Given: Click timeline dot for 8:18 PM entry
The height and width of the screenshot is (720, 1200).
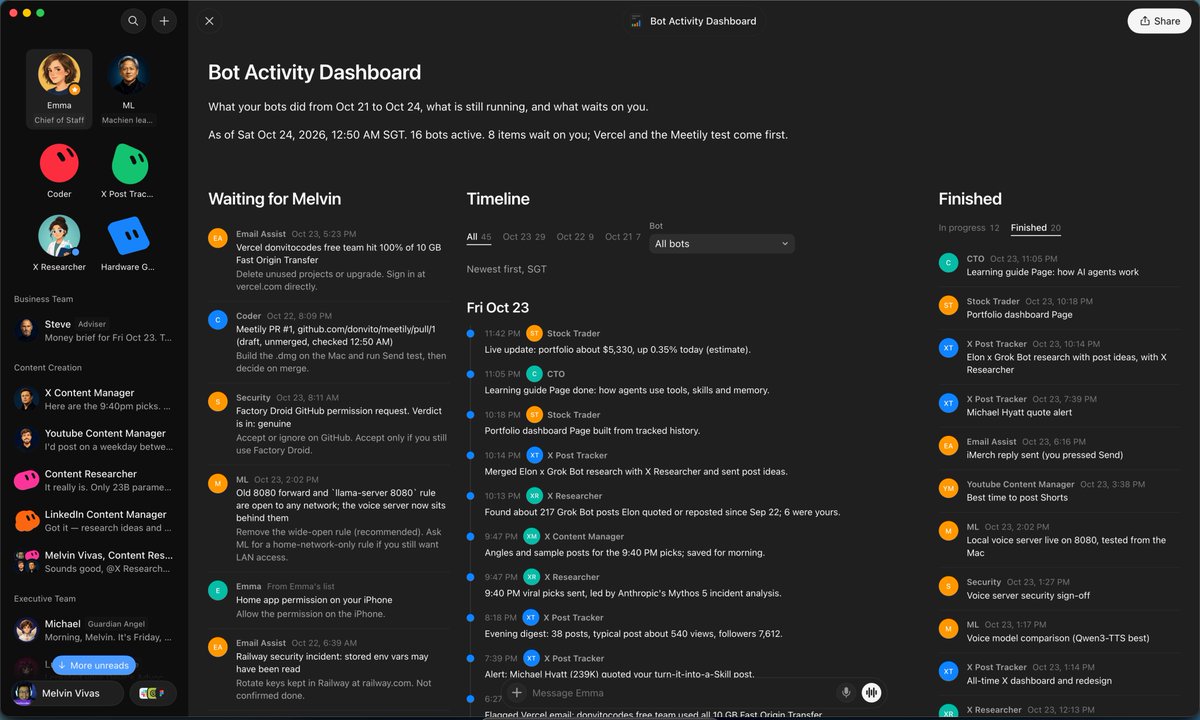Looking at the screenshot, I should point(470,617).
